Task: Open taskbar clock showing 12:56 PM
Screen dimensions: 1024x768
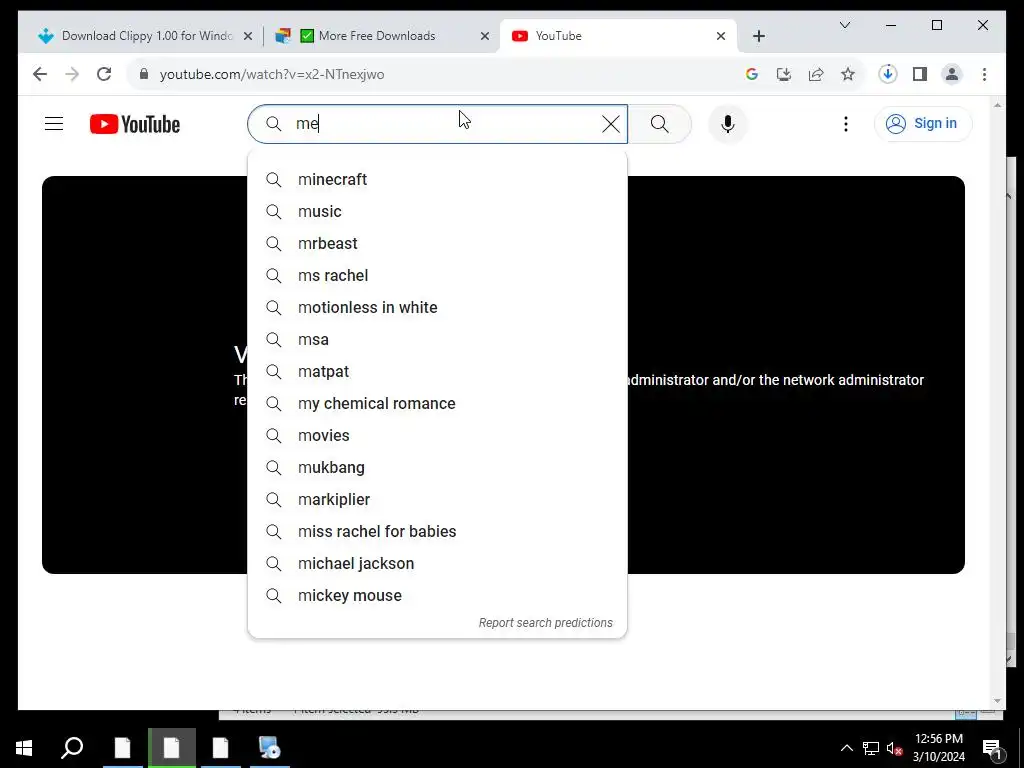Action: 938,748
